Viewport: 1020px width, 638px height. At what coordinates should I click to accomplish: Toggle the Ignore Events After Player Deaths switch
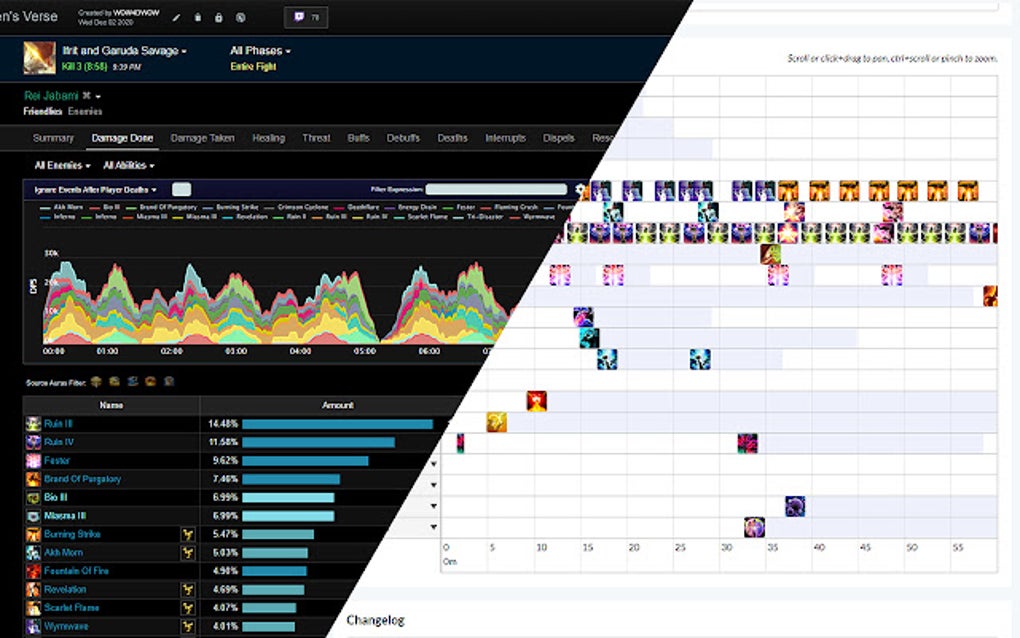tap(182, 188)
